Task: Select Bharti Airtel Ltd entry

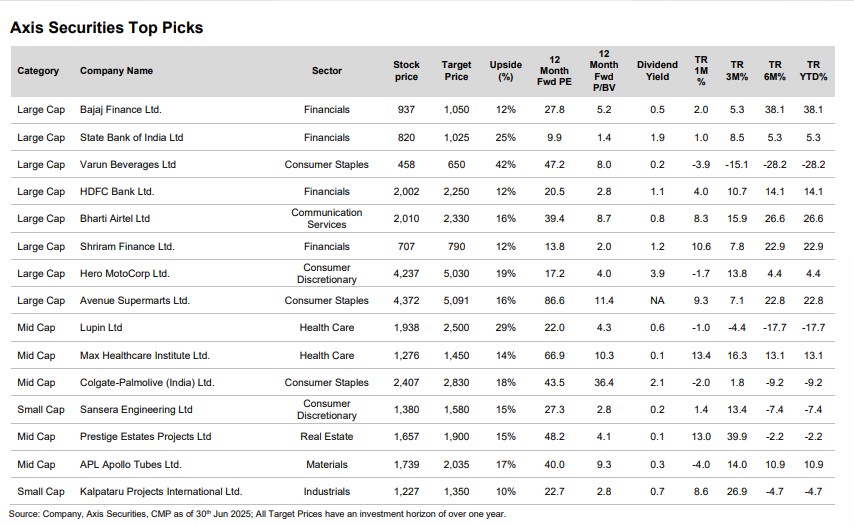Action: pyautogui.click(x=115, y=218)
